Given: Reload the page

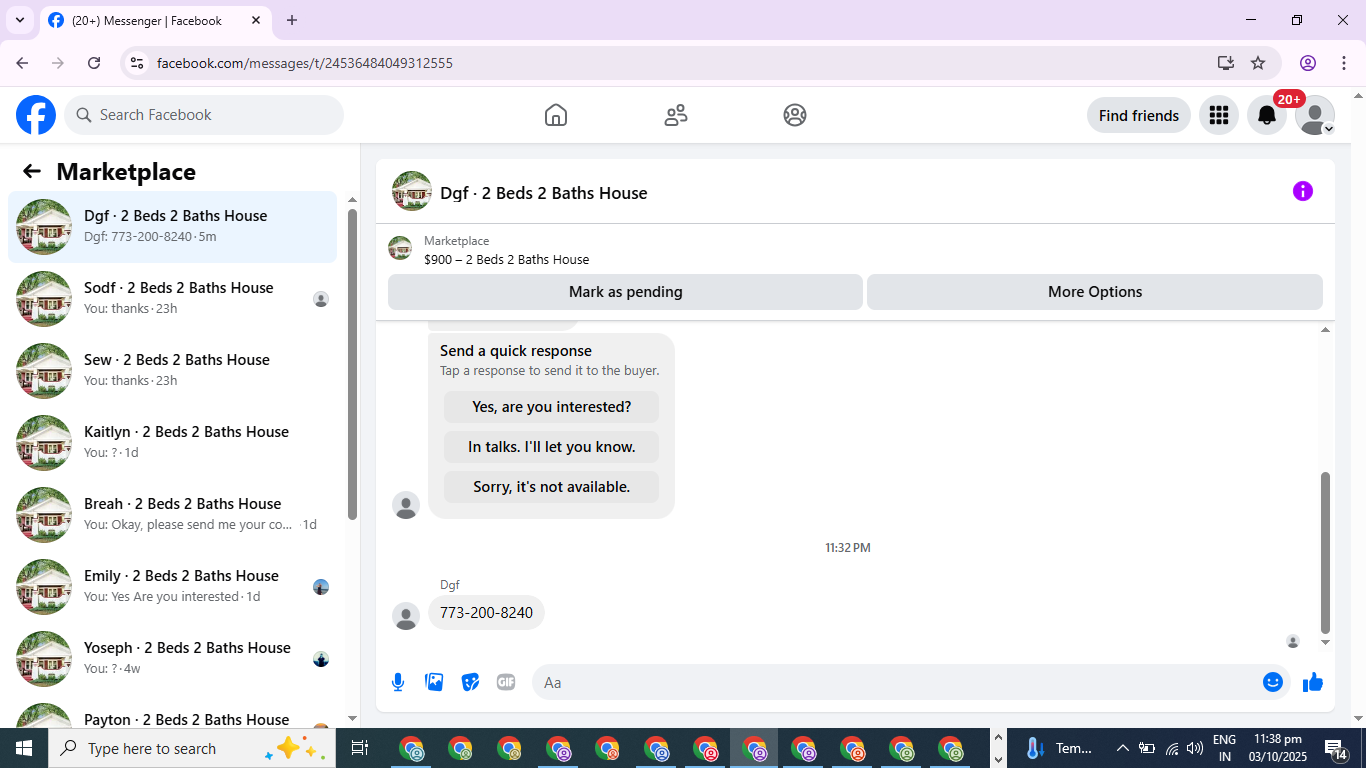Looking at the screenshot, I should [94, 63].
